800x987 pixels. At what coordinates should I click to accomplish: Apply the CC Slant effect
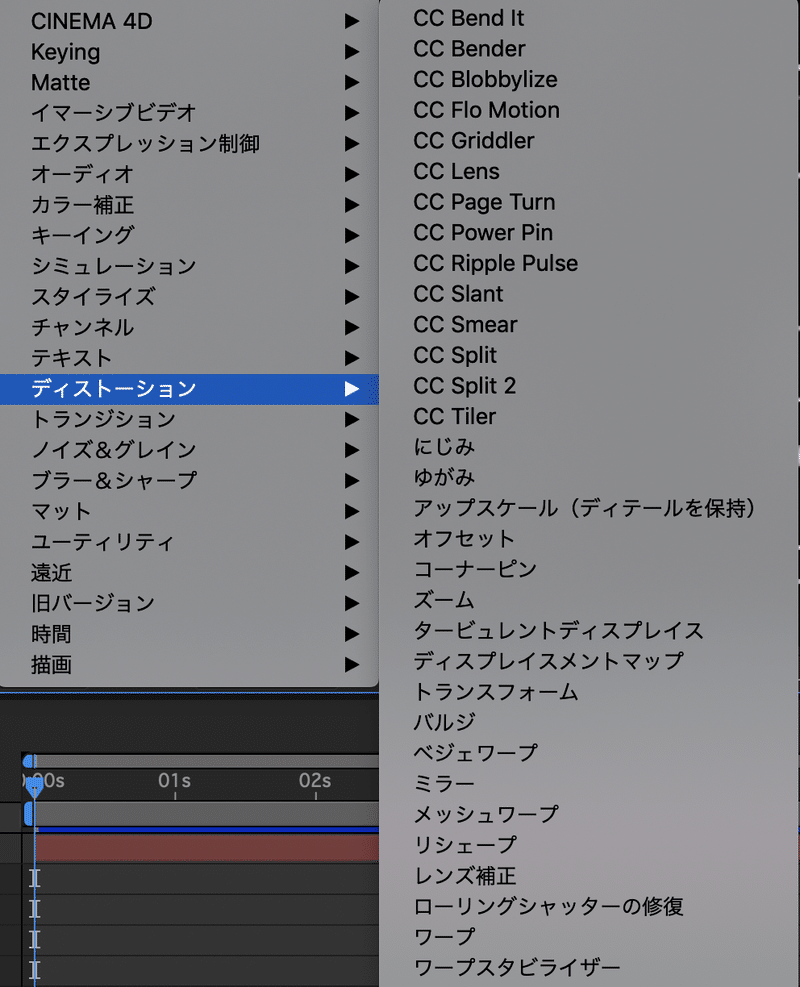point(589,294)
